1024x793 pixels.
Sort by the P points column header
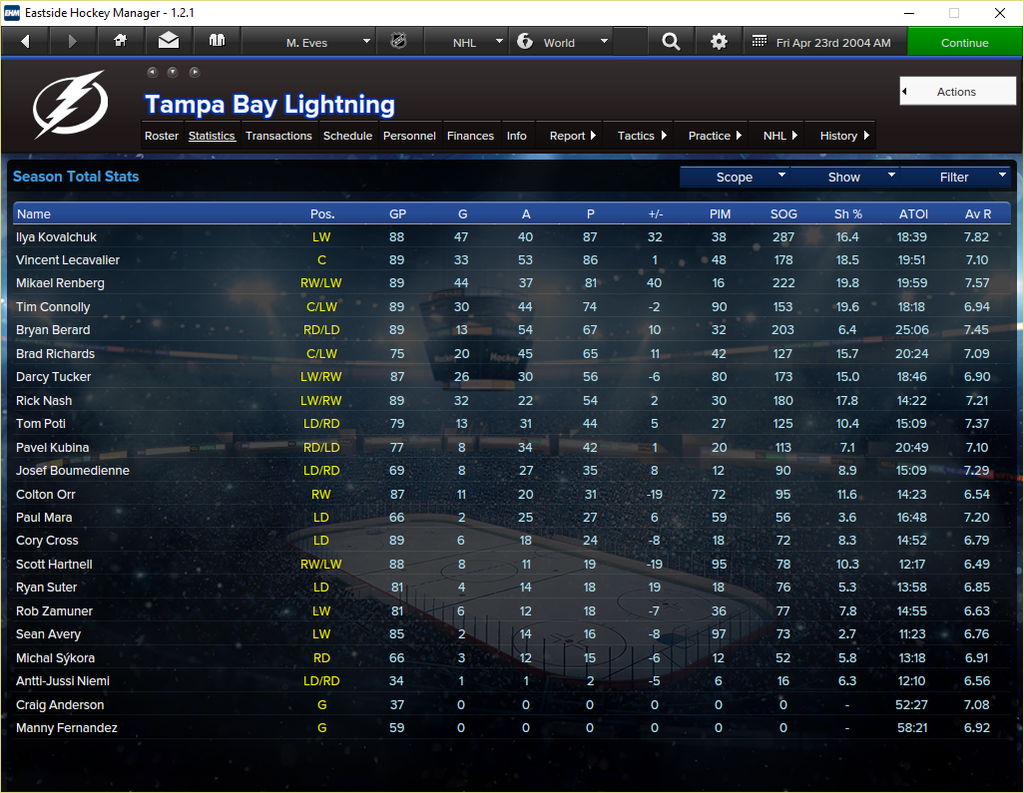pos(591,214)
